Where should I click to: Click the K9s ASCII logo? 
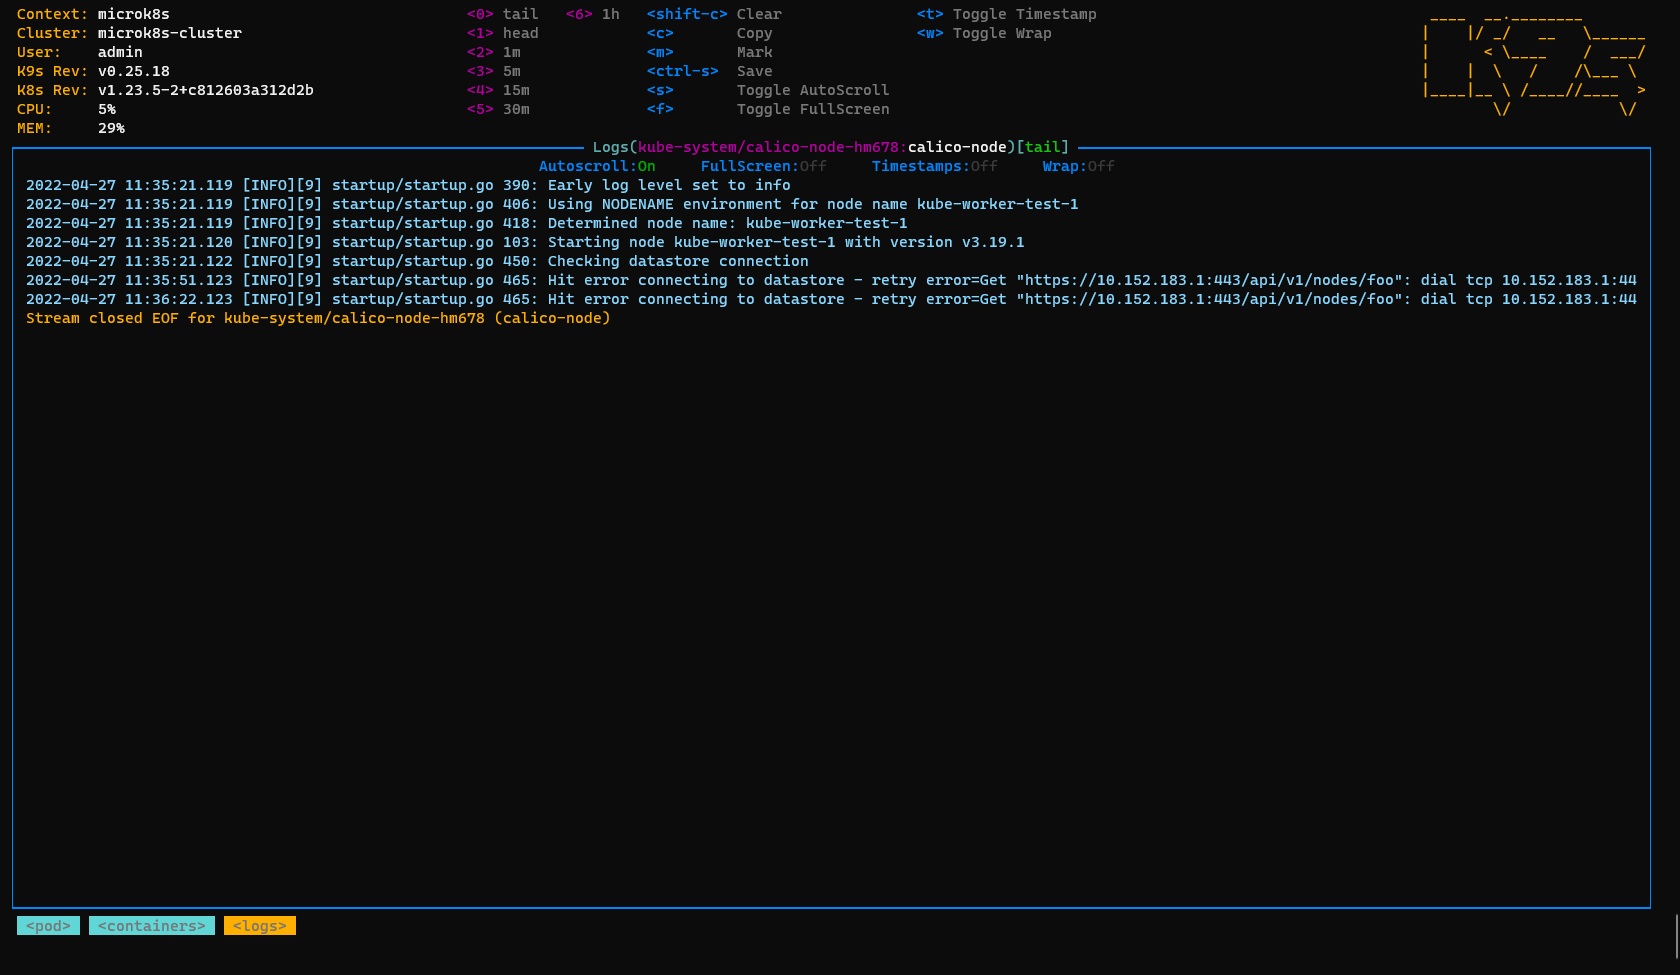pyautogui.click(x=1534, y=64)
